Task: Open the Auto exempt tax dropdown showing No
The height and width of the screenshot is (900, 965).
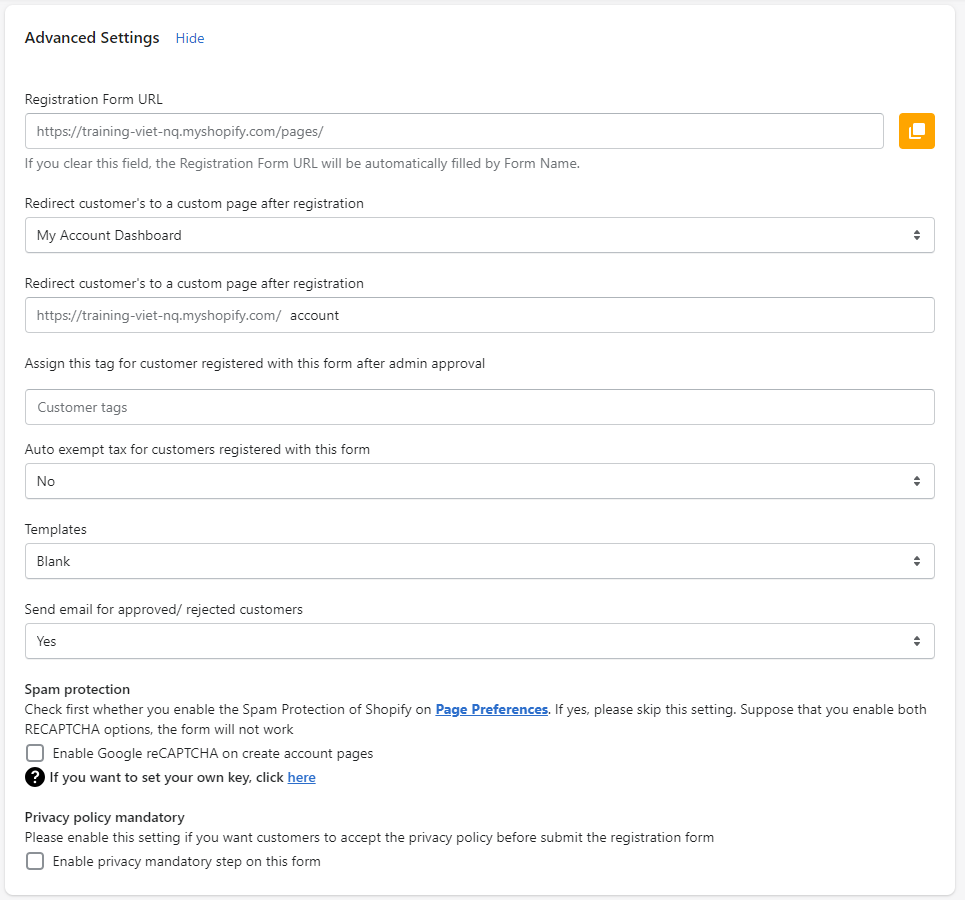Action: point(479,481)
